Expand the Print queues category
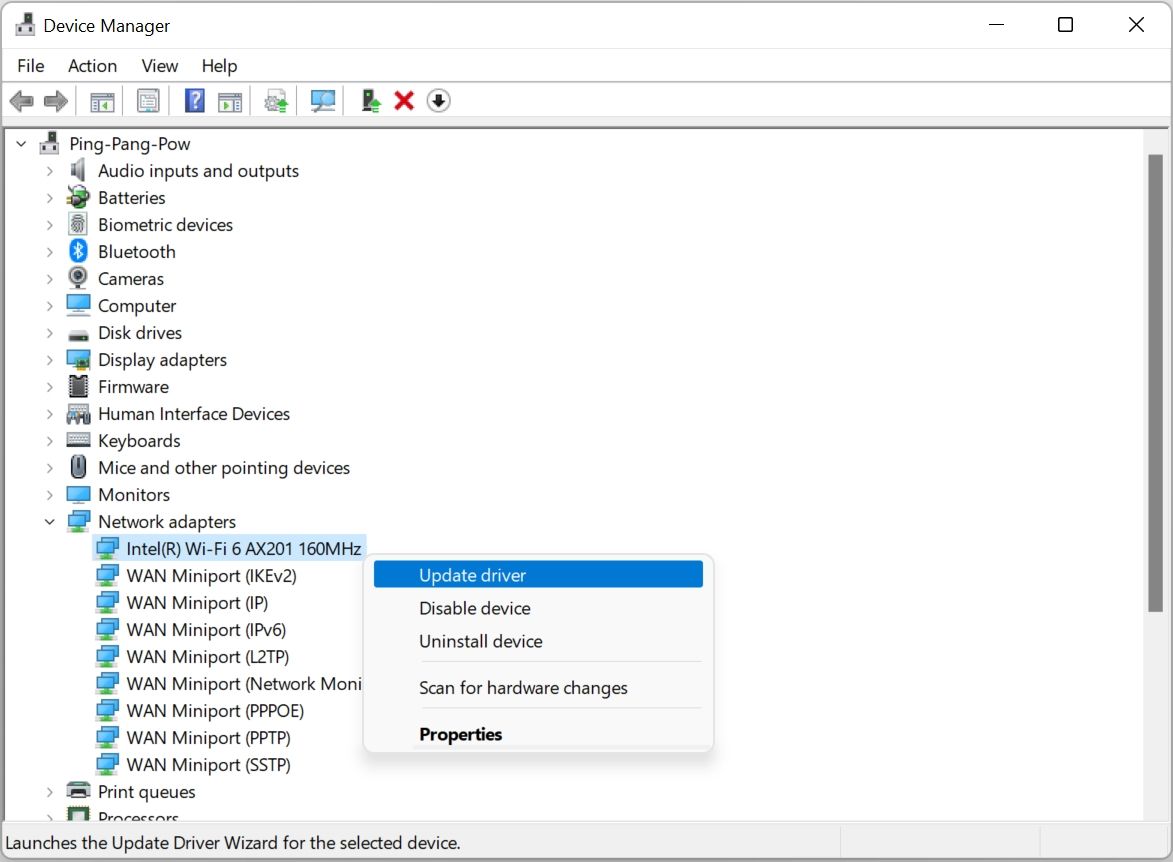This screenshot has width=1173, height=862. click(x=49, y=791)
